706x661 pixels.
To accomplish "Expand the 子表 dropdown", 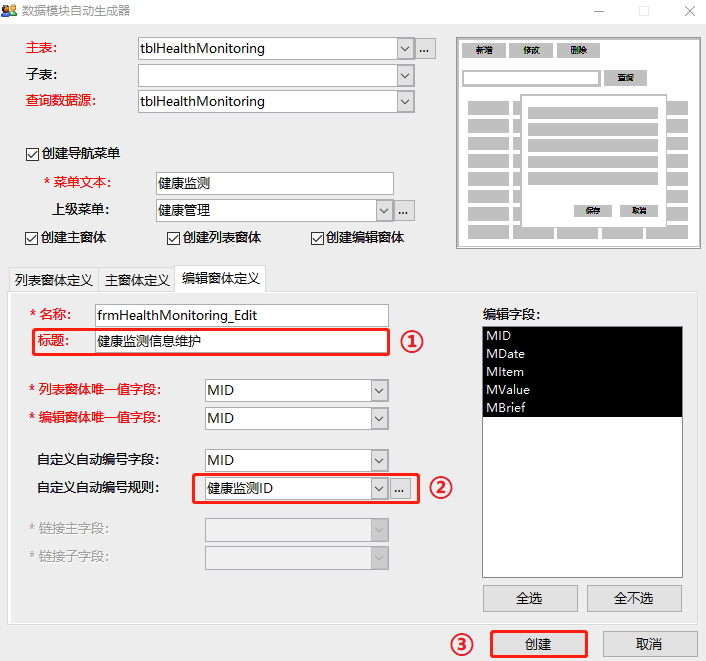I will tap(405, 76).
